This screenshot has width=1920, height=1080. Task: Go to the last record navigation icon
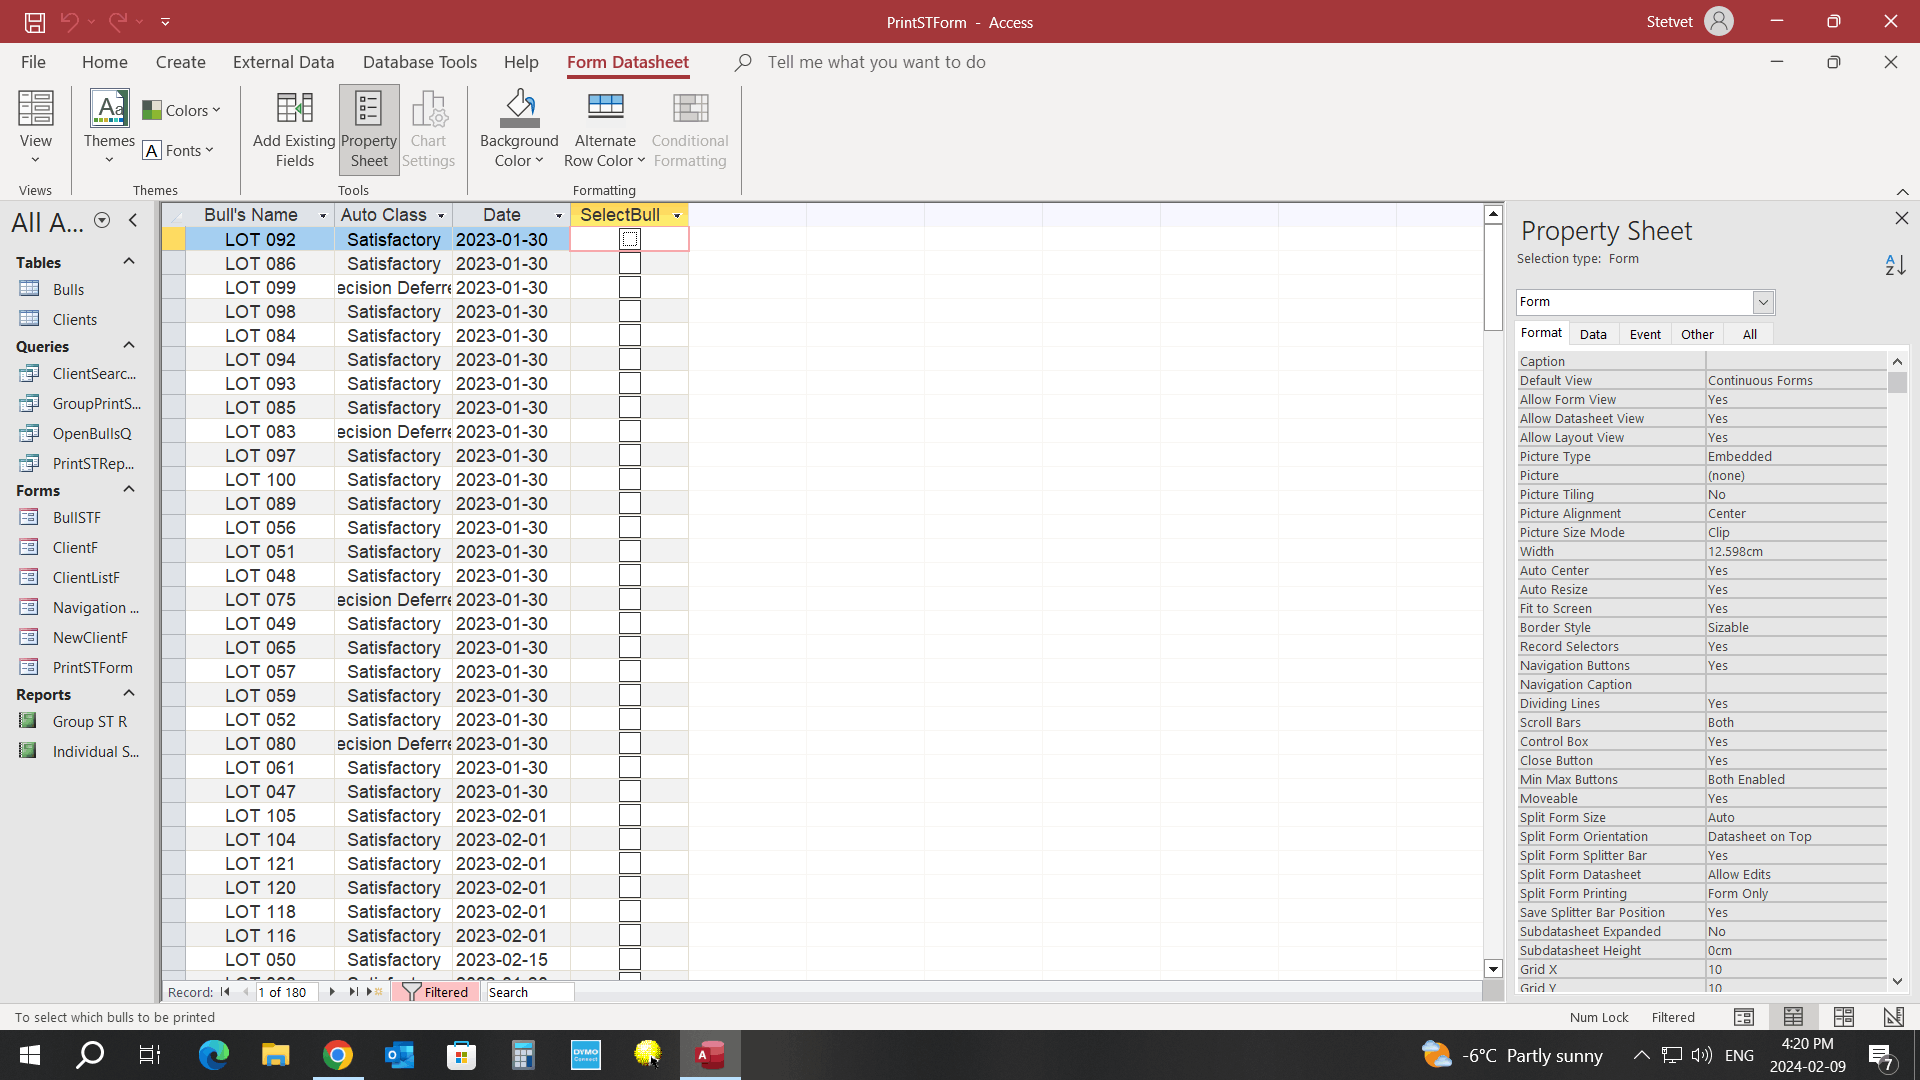point(353,992)
